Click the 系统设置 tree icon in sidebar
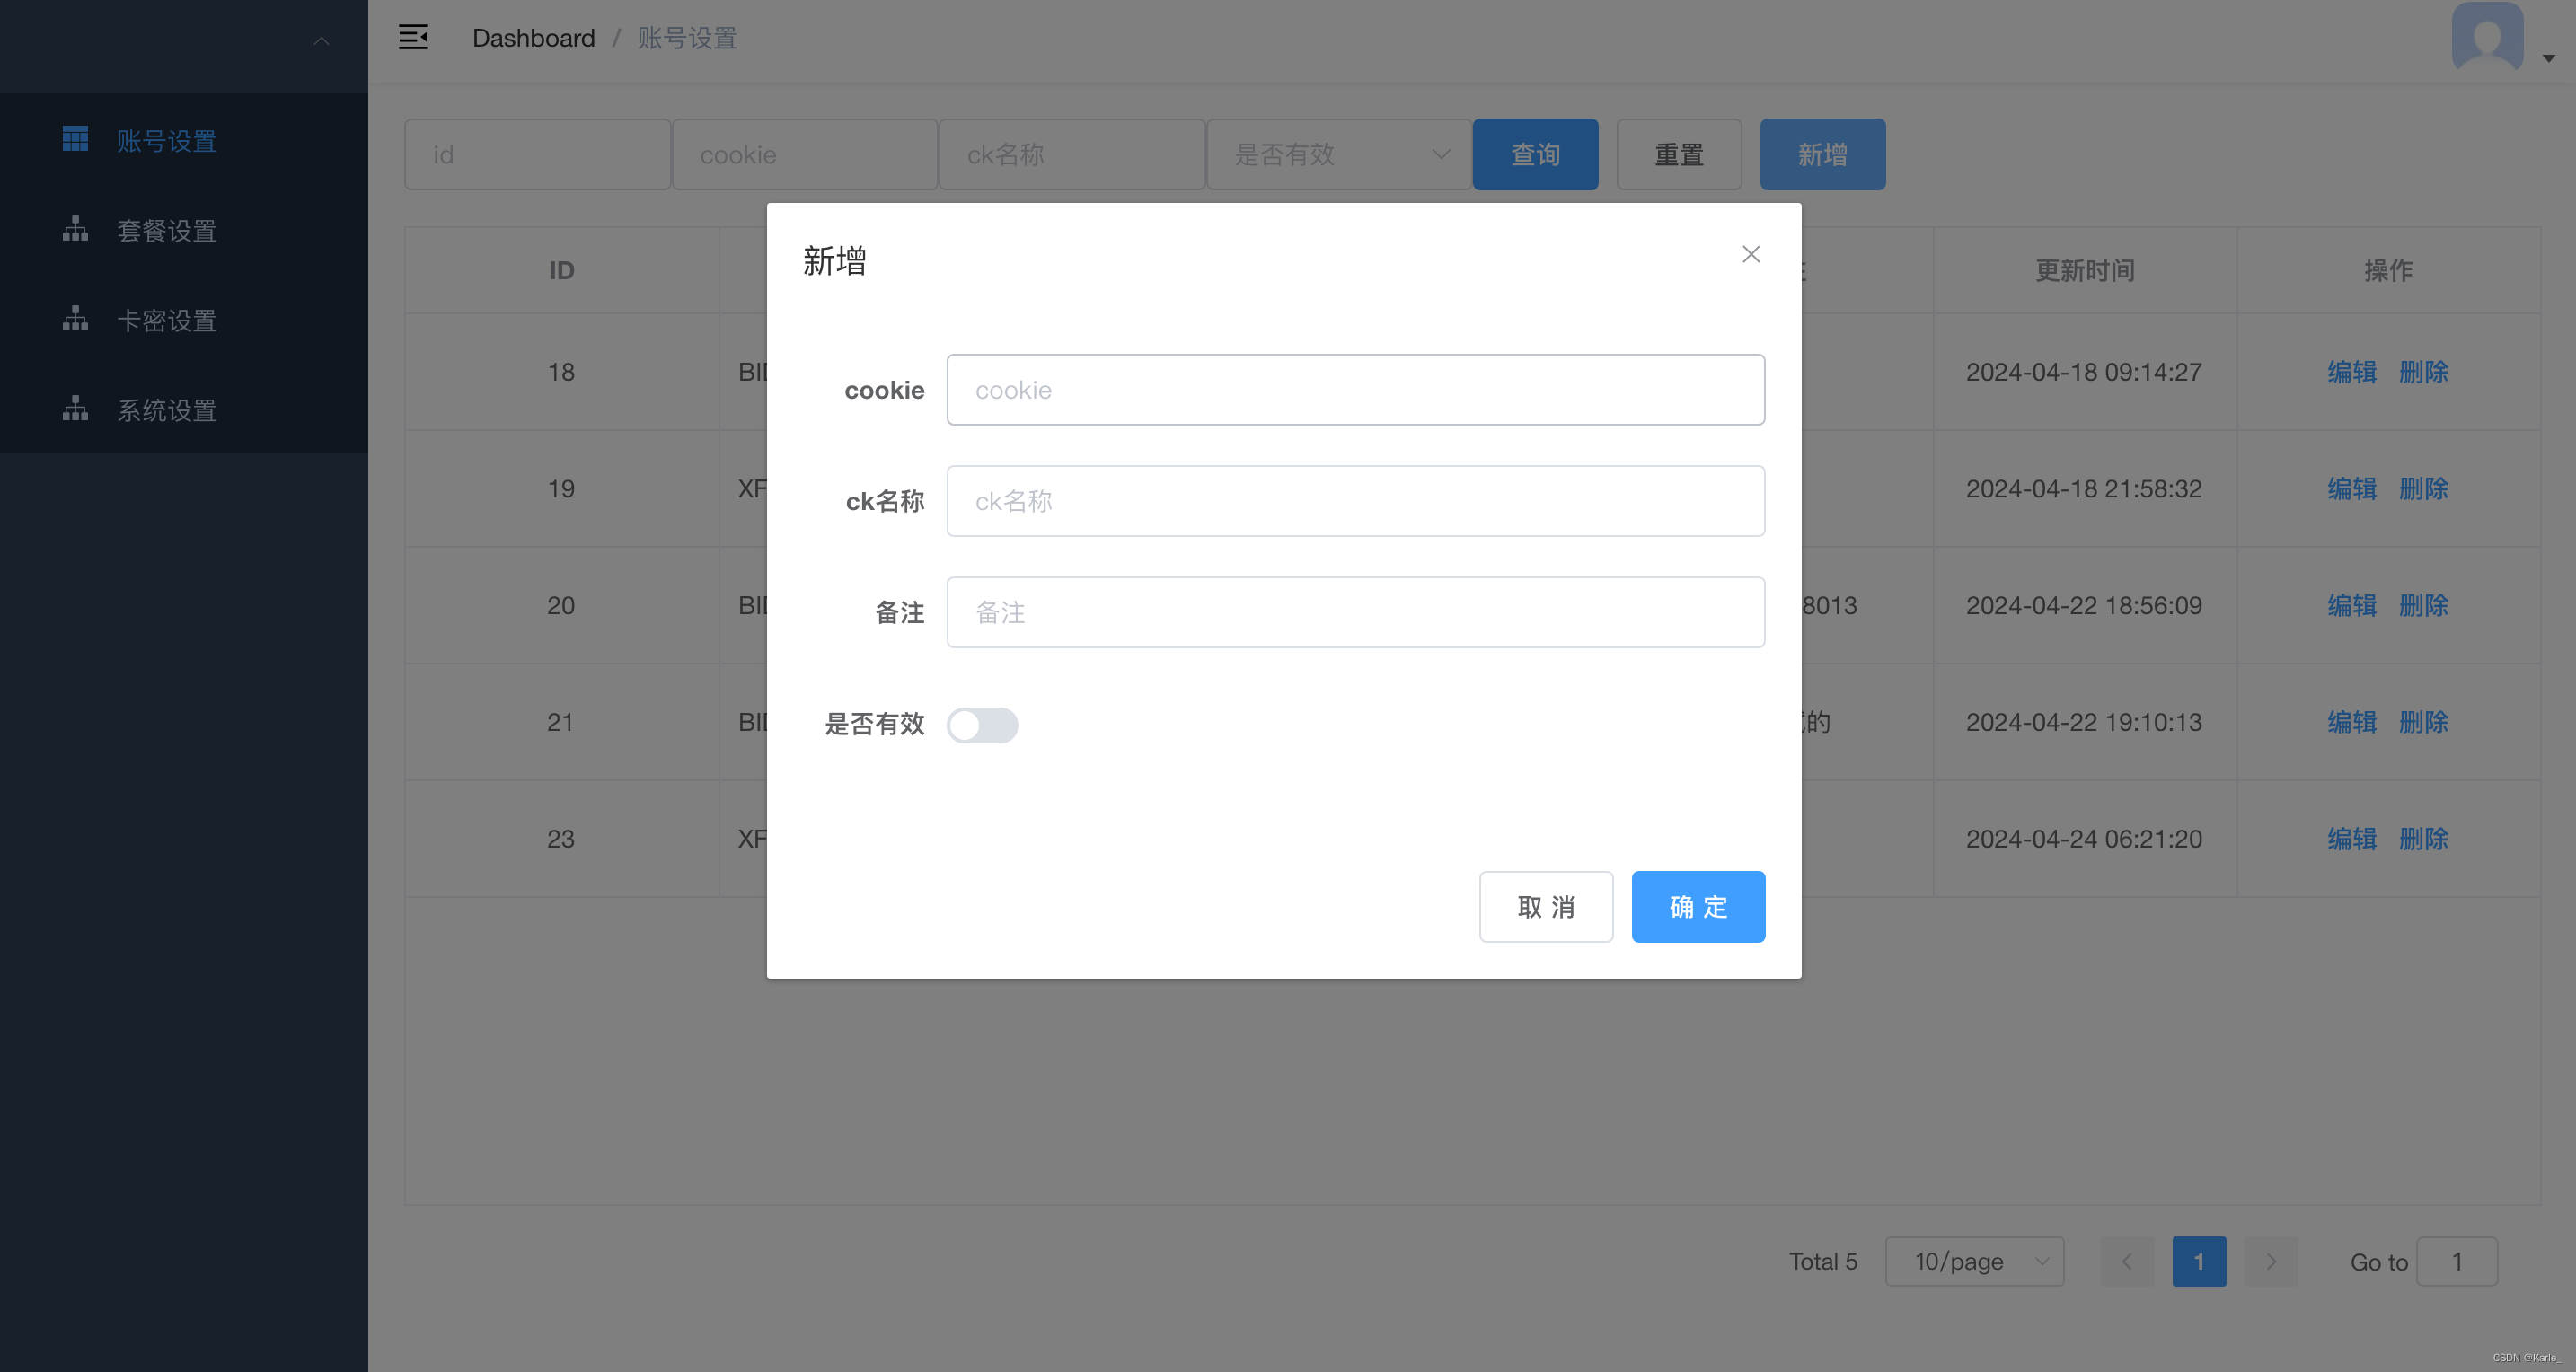The image size is (2576, 1372). click(75, 409)
